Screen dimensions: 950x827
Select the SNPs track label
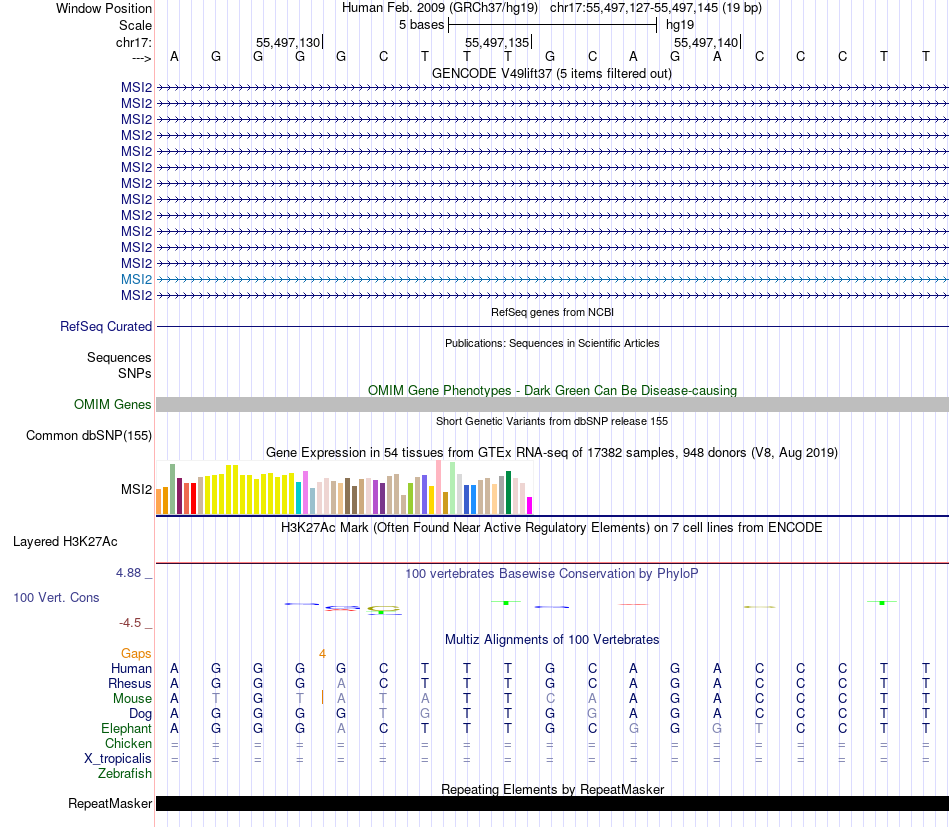click(135, 373)
